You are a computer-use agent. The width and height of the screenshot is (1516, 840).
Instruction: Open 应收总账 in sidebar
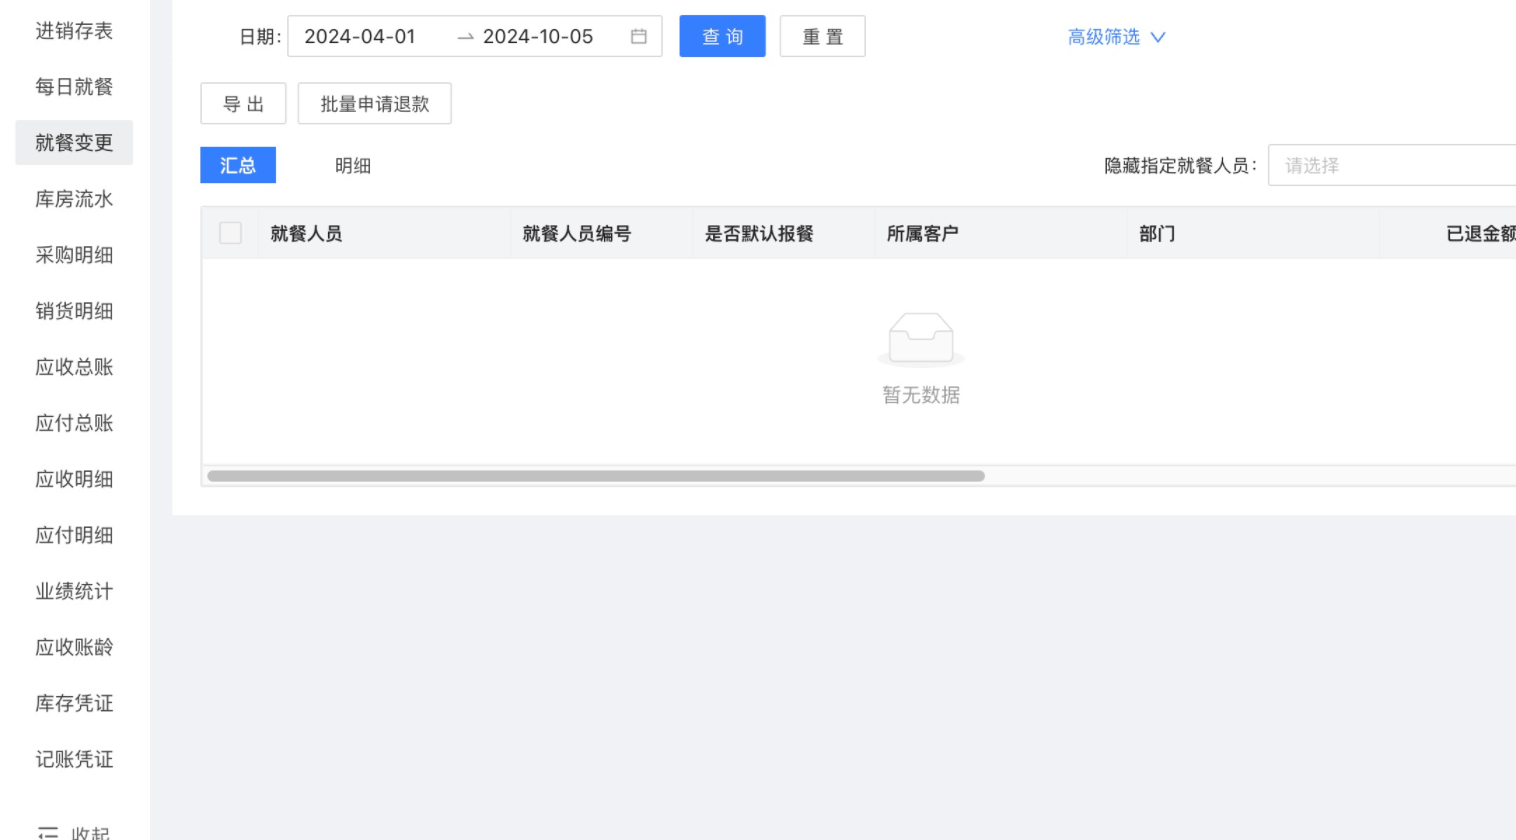74,367
